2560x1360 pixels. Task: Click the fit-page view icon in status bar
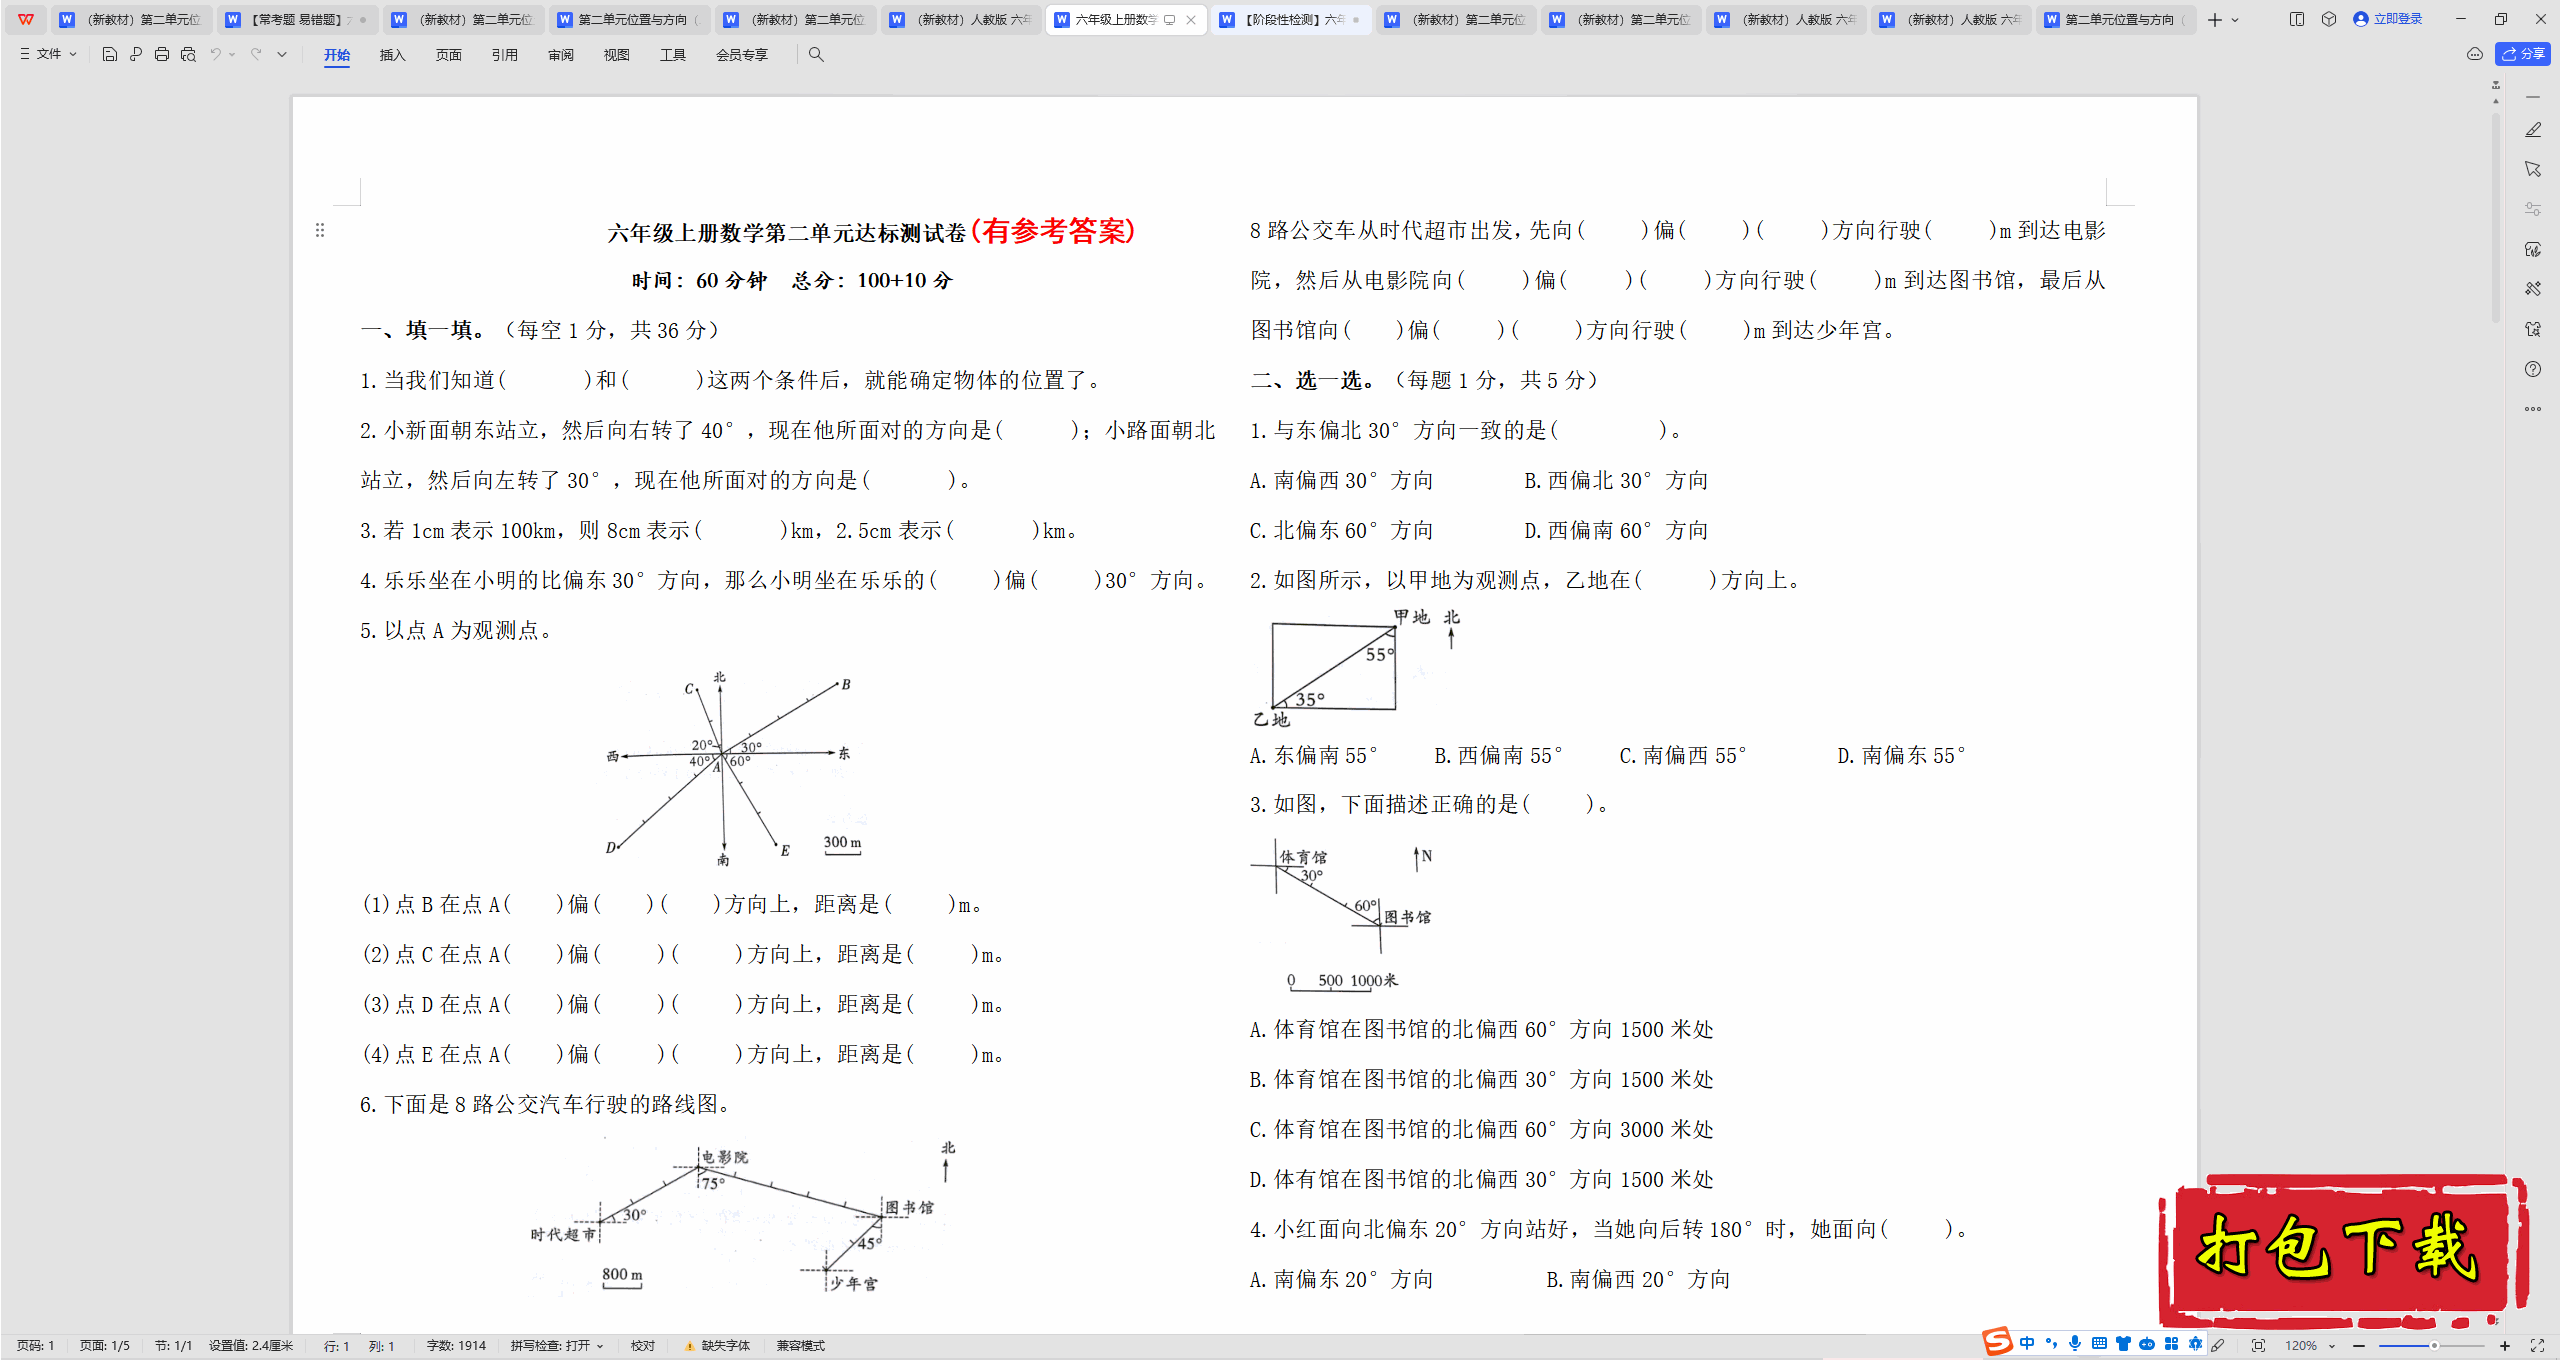[x=2258, y=1346]
